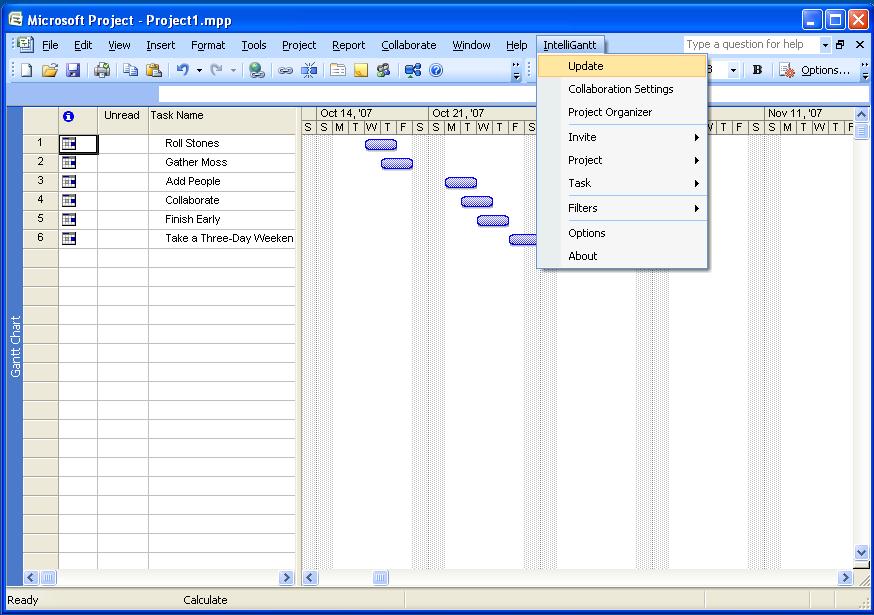874x615 pixels.
Task: Open Collaboration Settings menu entry
Action: (623, 89)
